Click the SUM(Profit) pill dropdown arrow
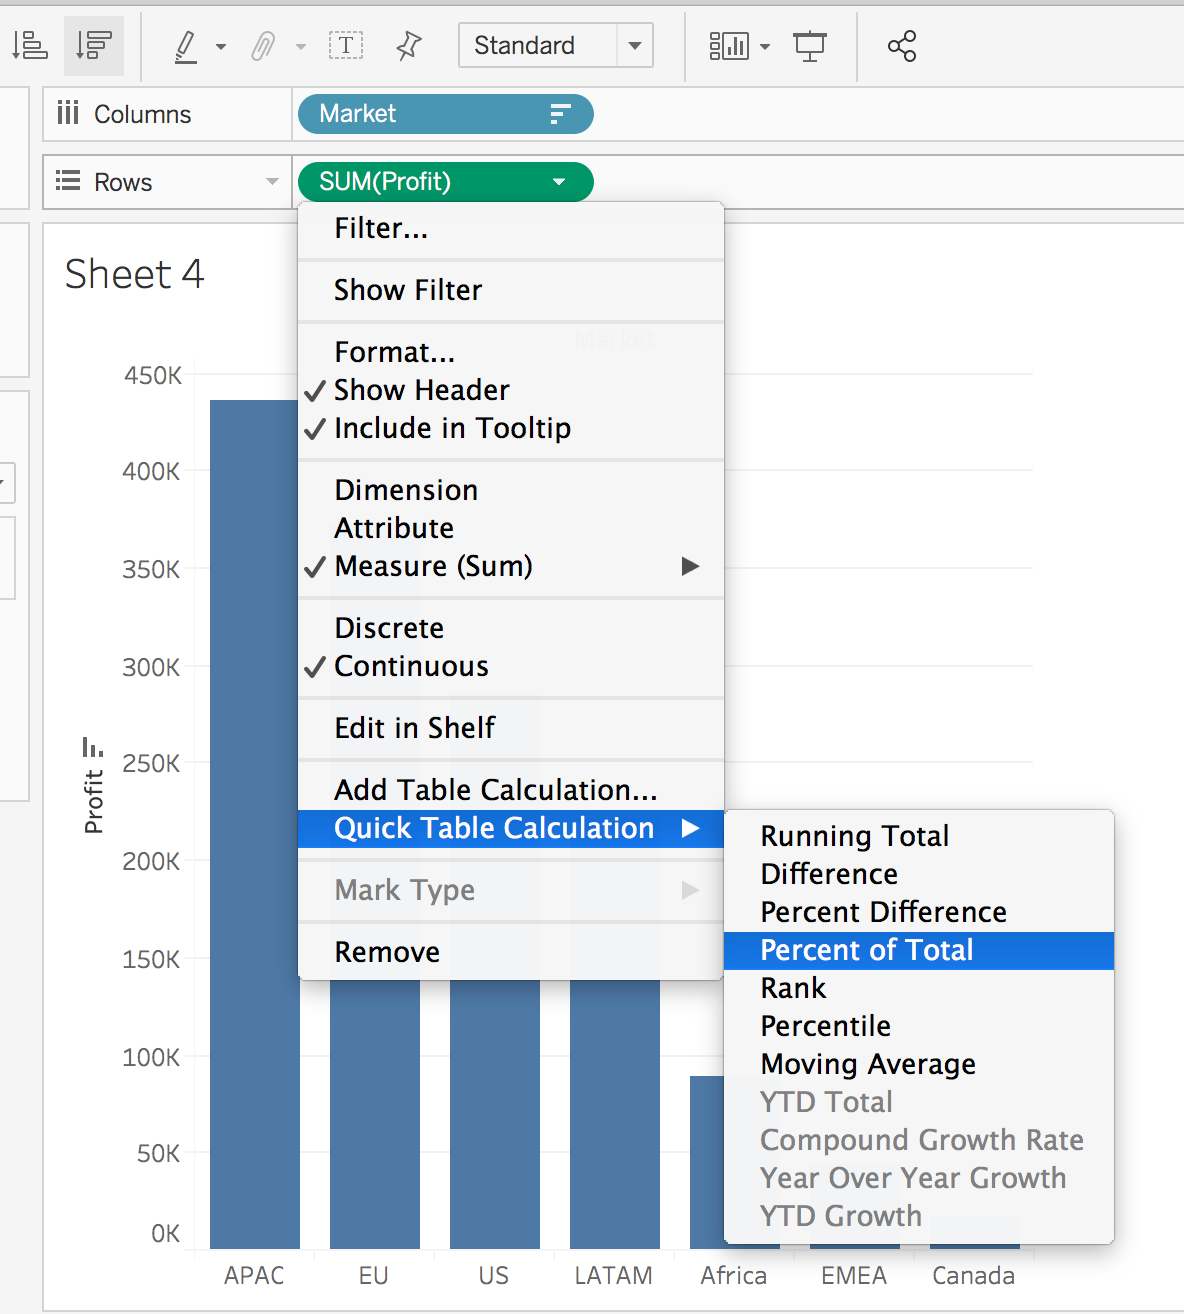1184x1314 pixels. (559, 182)
